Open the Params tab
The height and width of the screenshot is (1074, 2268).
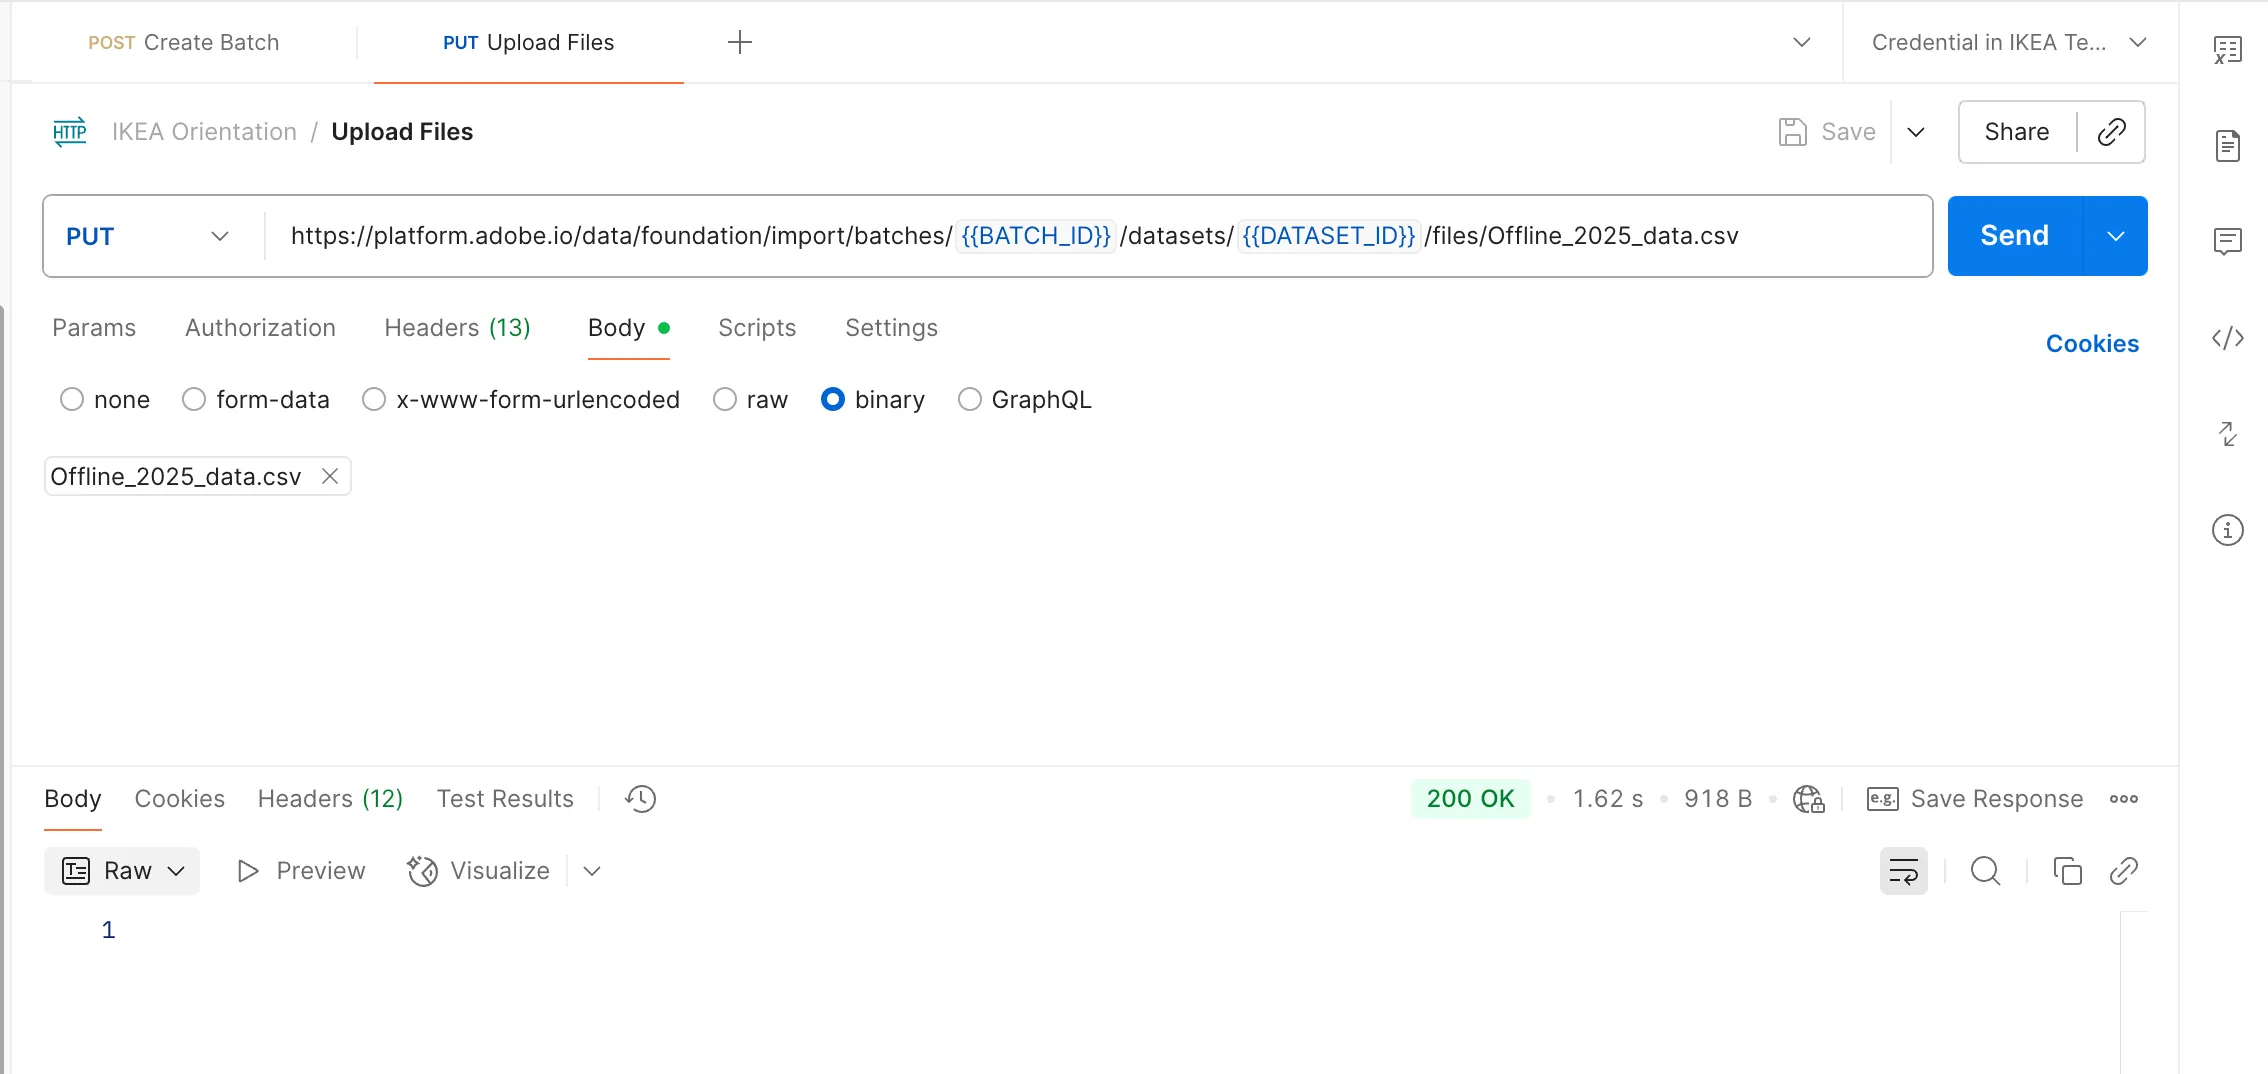[x=94, y=328]
